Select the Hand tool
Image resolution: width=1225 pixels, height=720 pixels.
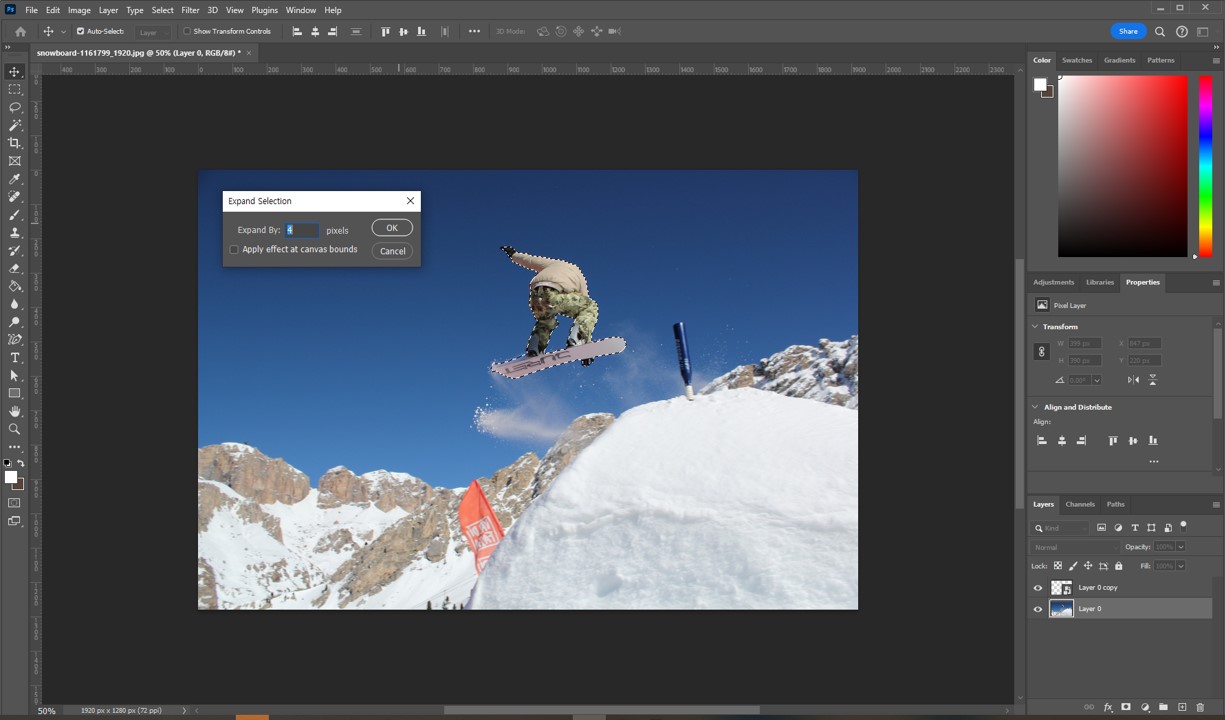click(x=14, y=411)
